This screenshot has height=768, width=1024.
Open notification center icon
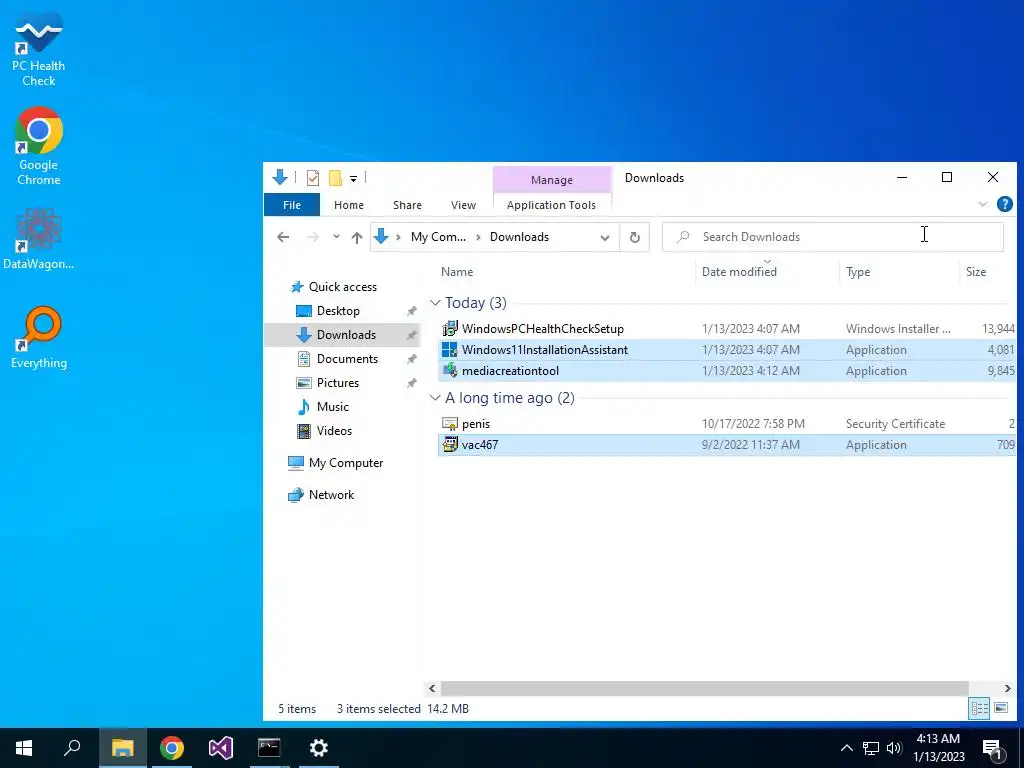tap(991, 748)
